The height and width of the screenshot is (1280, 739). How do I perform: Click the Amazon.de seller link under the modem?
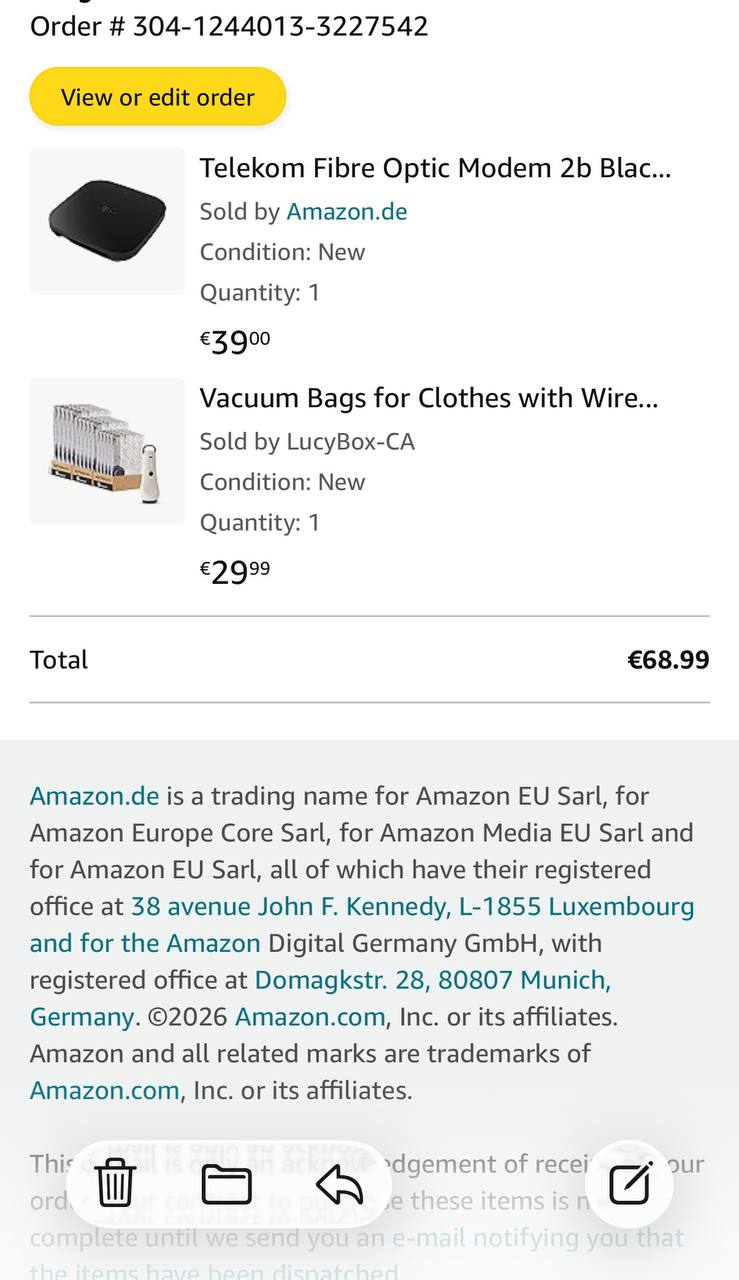pos(347,212)
